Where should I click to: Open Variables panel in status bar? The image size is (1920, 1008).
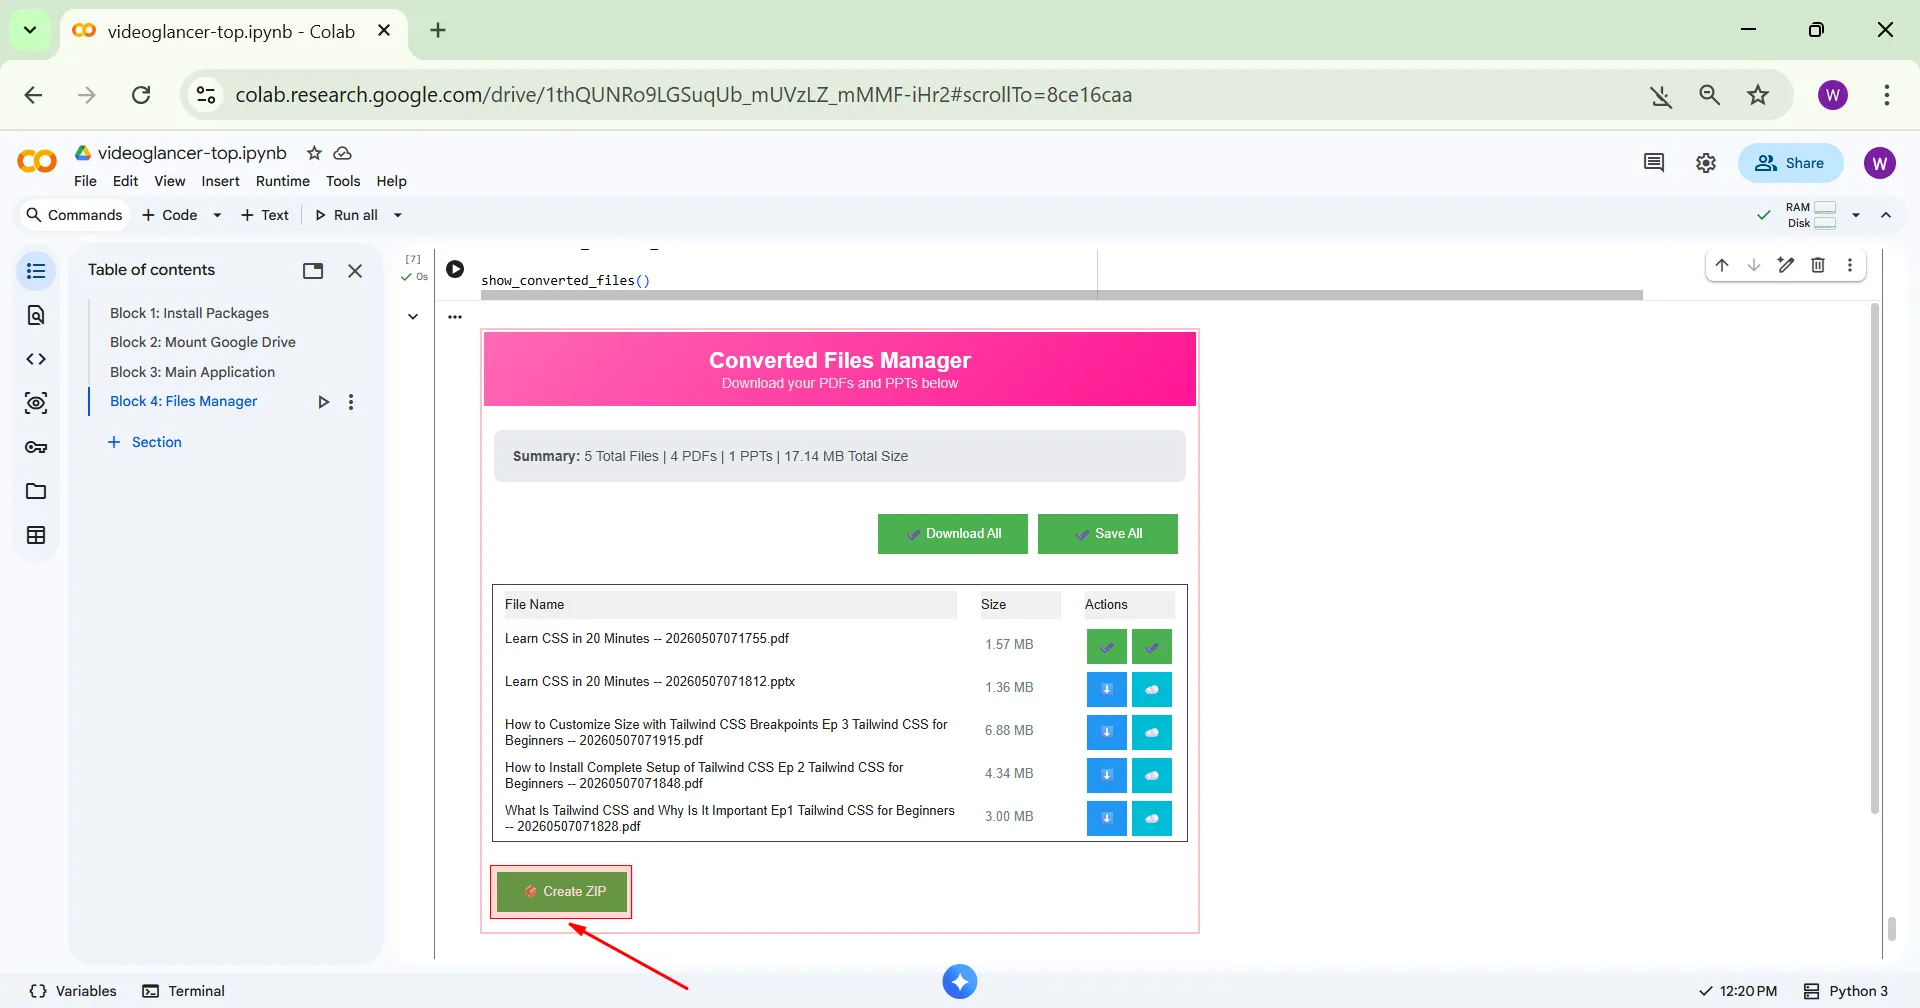[x=73, y=991]
